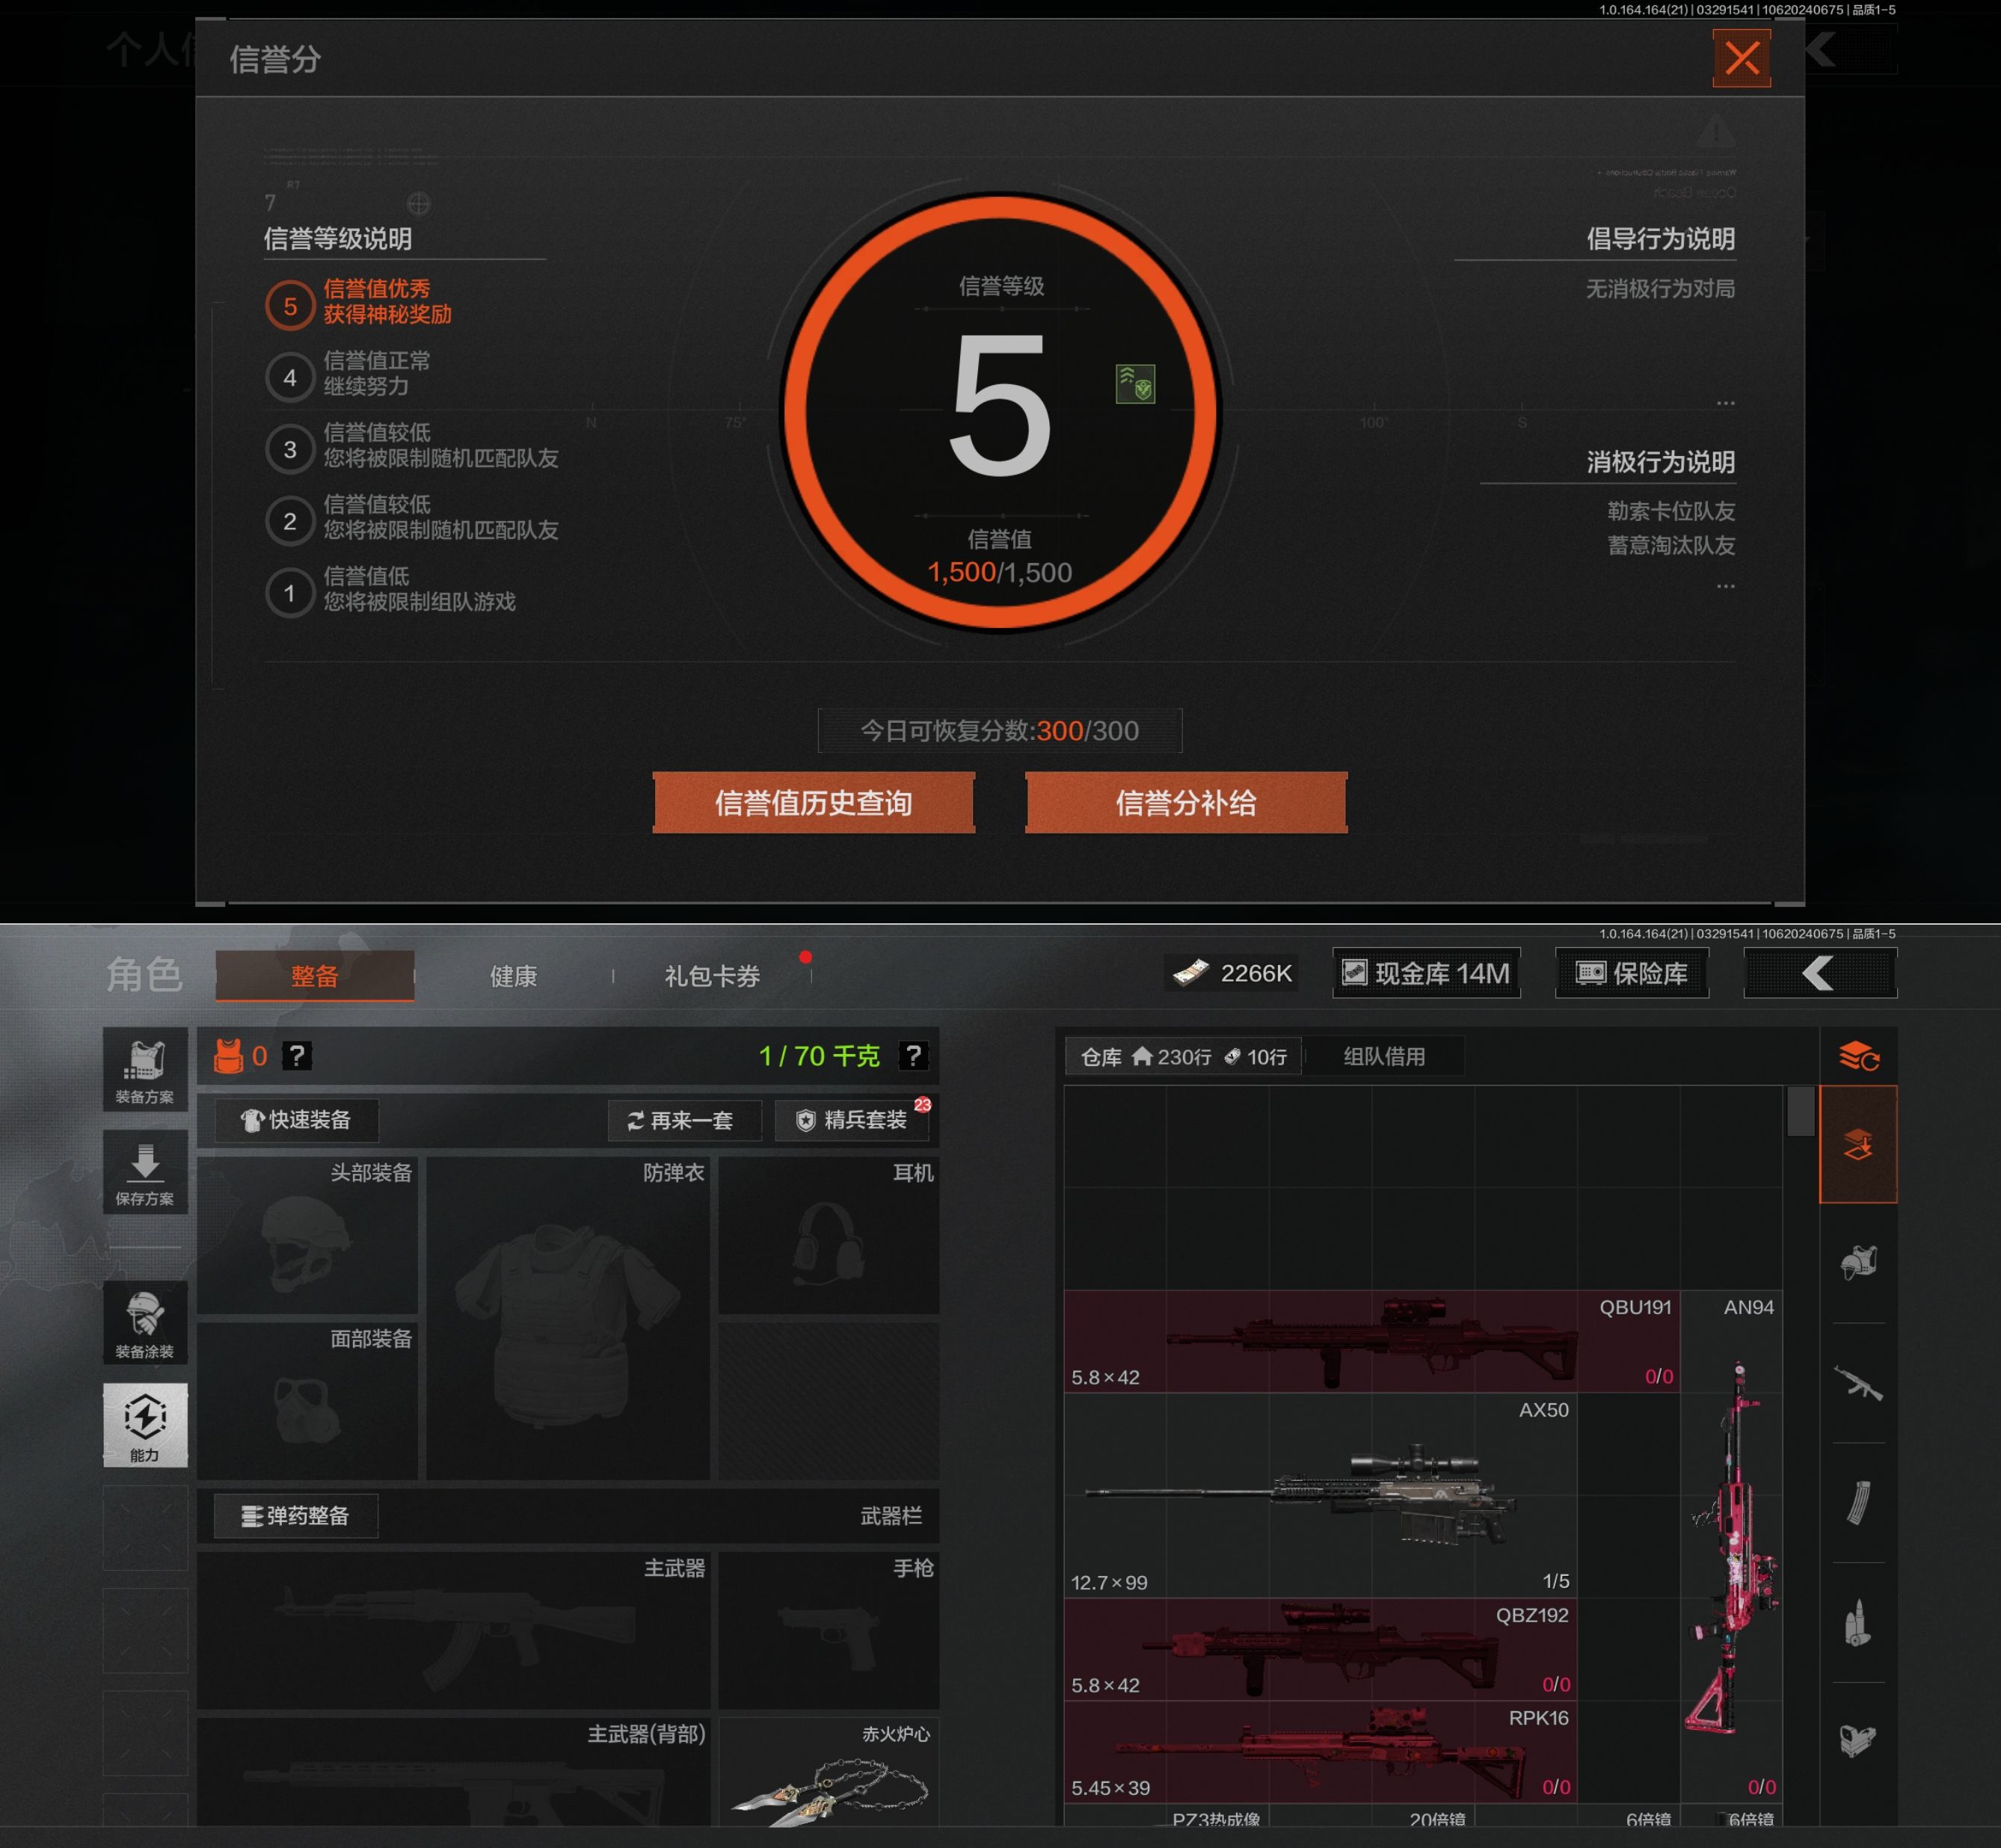Click the 装备方案 loadout plan vest icon
This screenshot has height=1848, width=2001.
[146, 1068]
